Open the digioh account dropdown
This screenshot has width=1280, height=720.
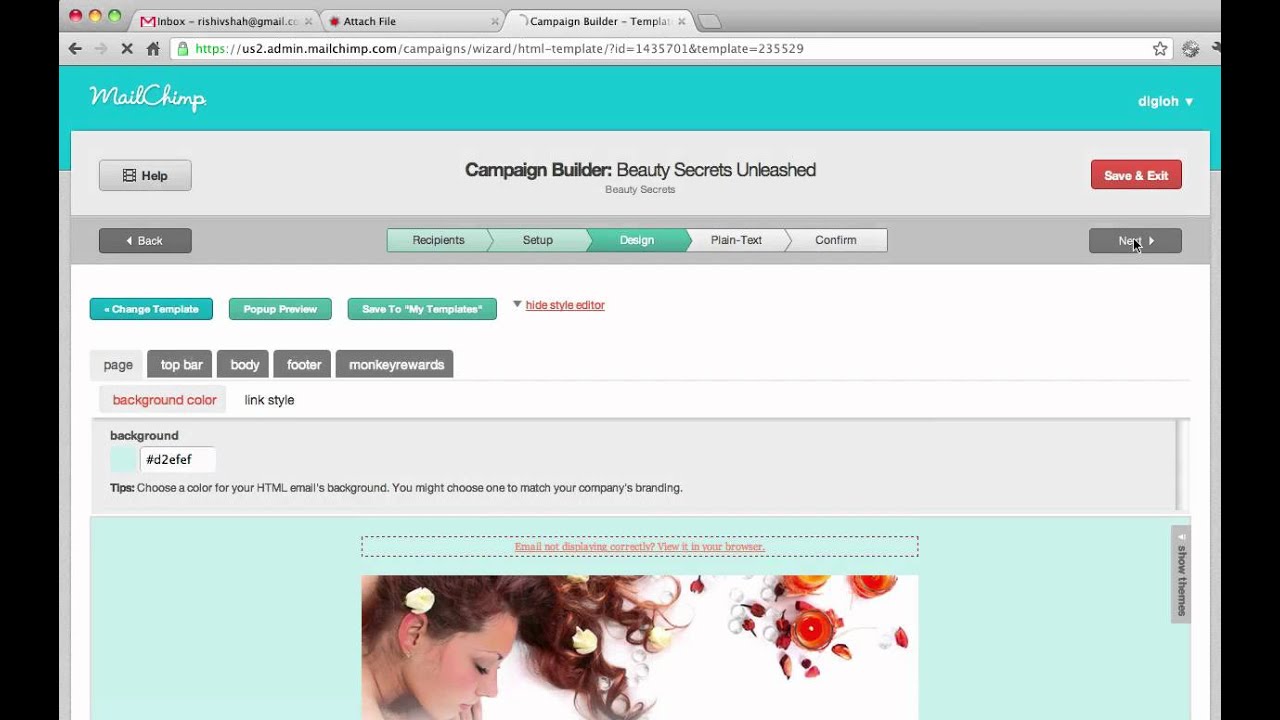click(x=1166, y=101)
